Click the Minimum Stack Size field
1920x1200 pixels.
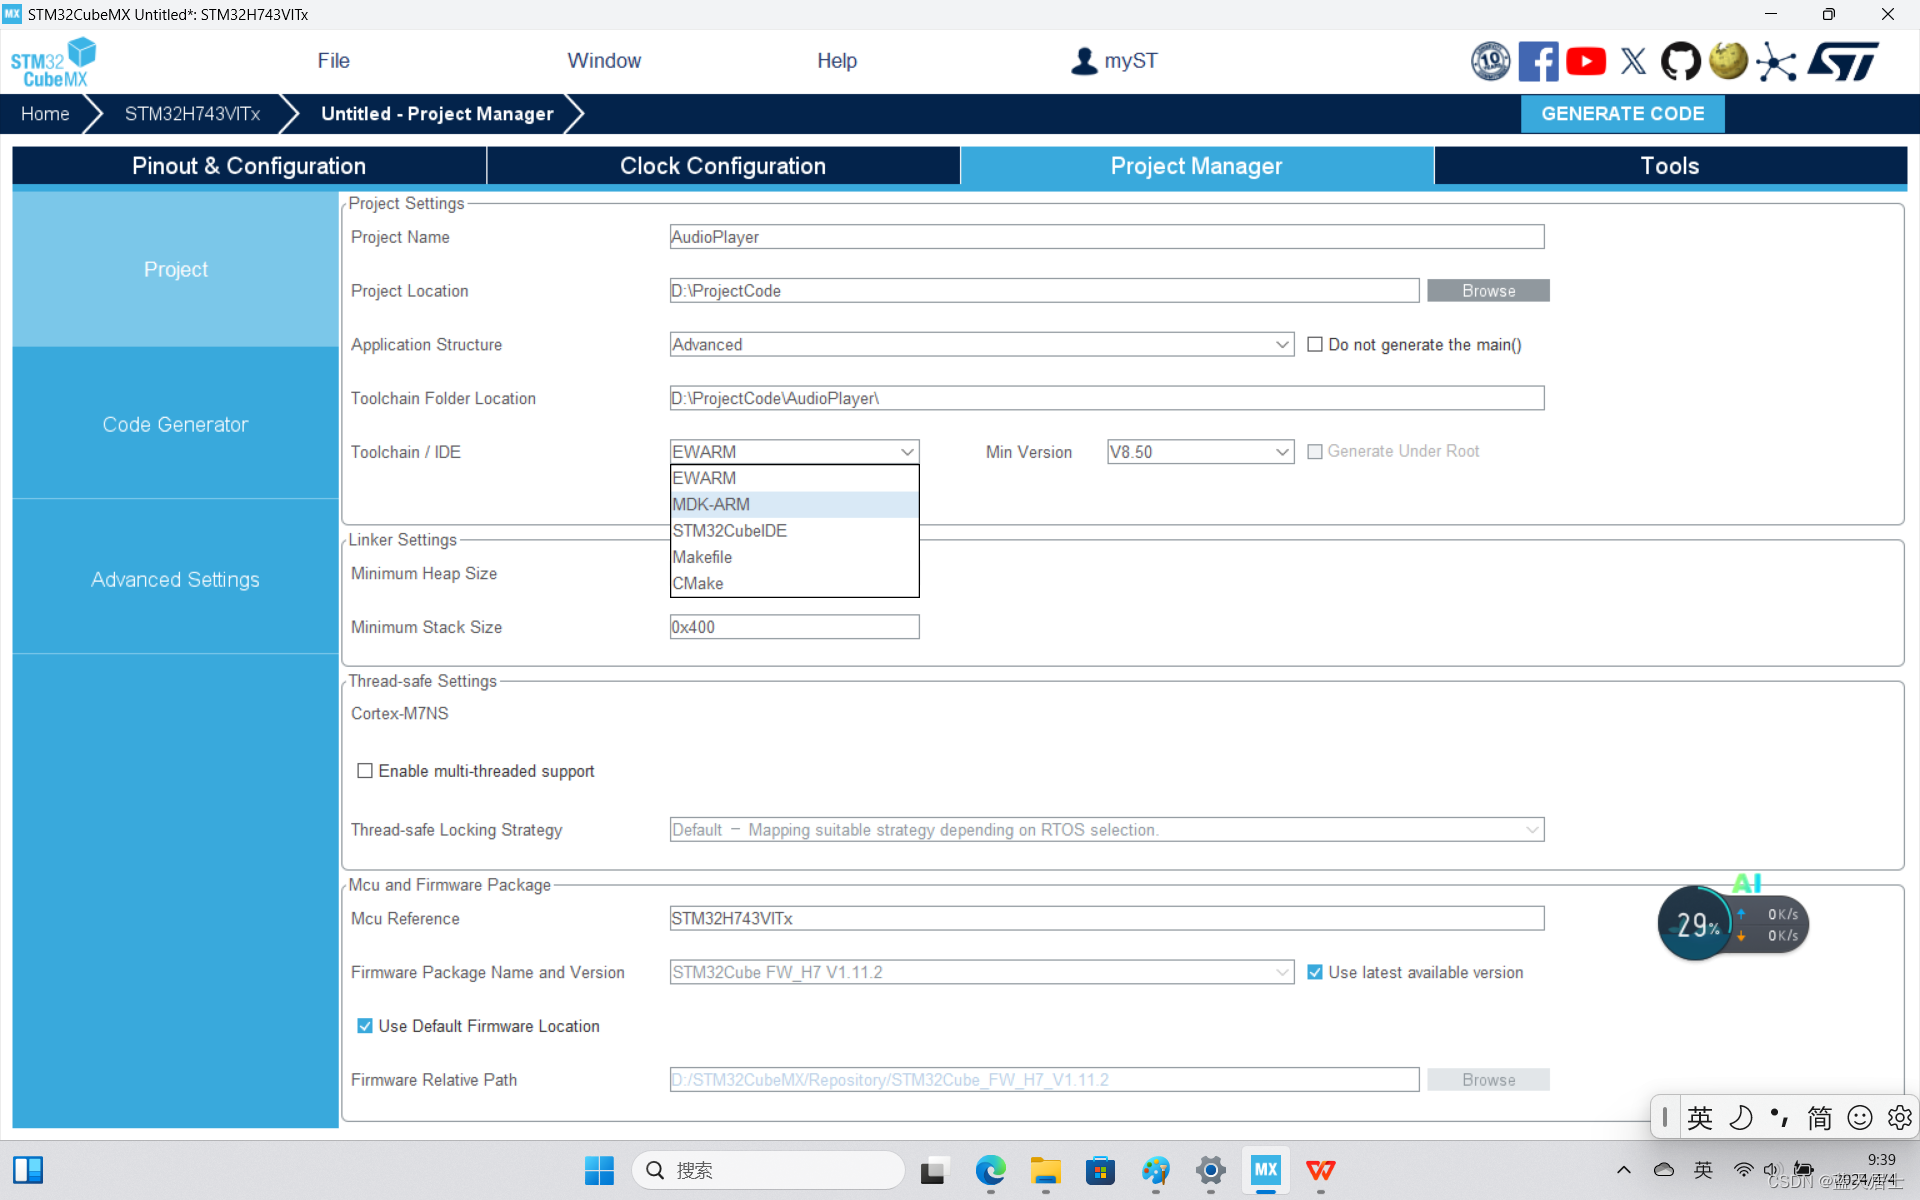pos(793,627)
